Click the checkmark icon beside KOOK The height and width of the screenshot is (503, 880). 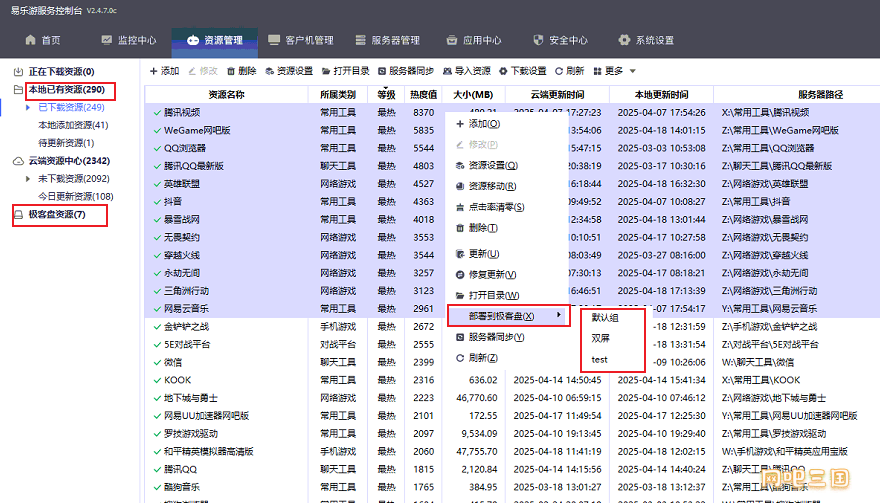click(x=157, y=380)
